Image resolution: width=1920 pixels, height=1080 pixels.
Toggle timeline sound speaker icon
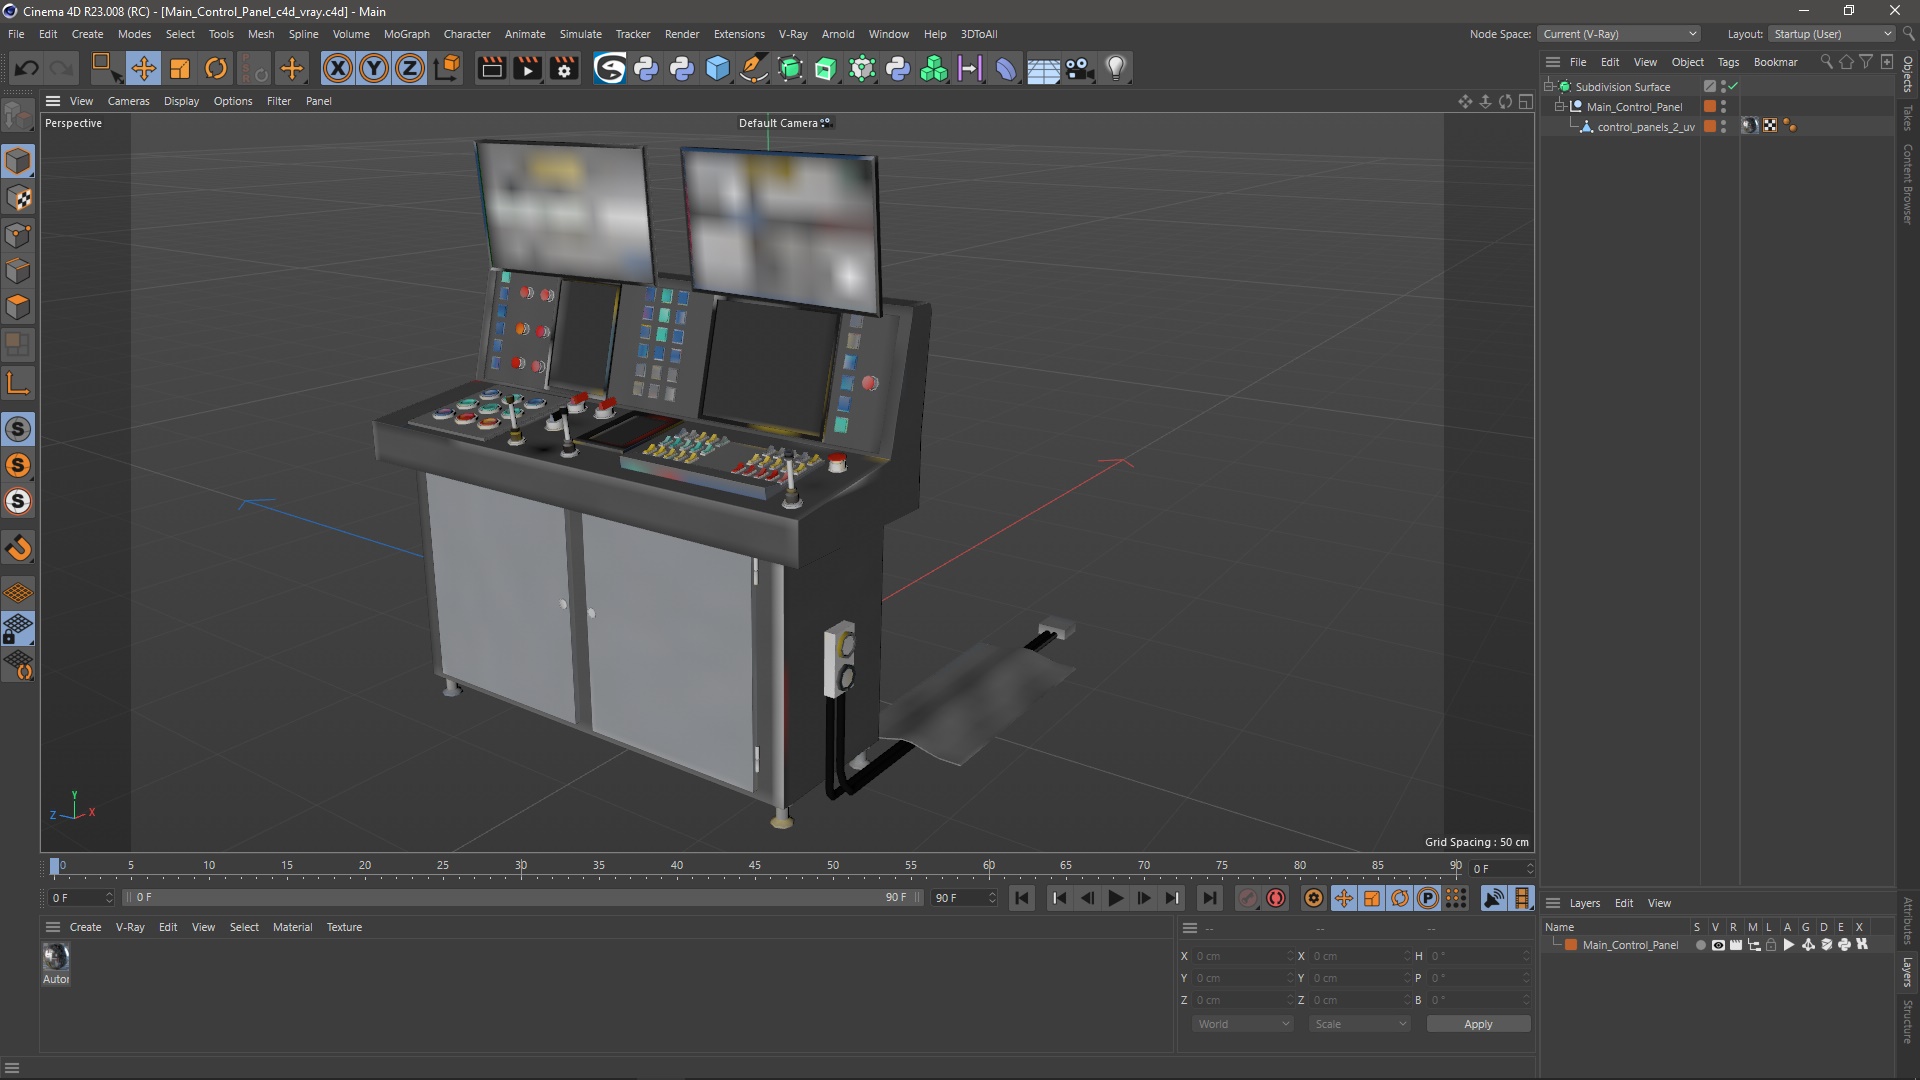[x=1493, y=898]
